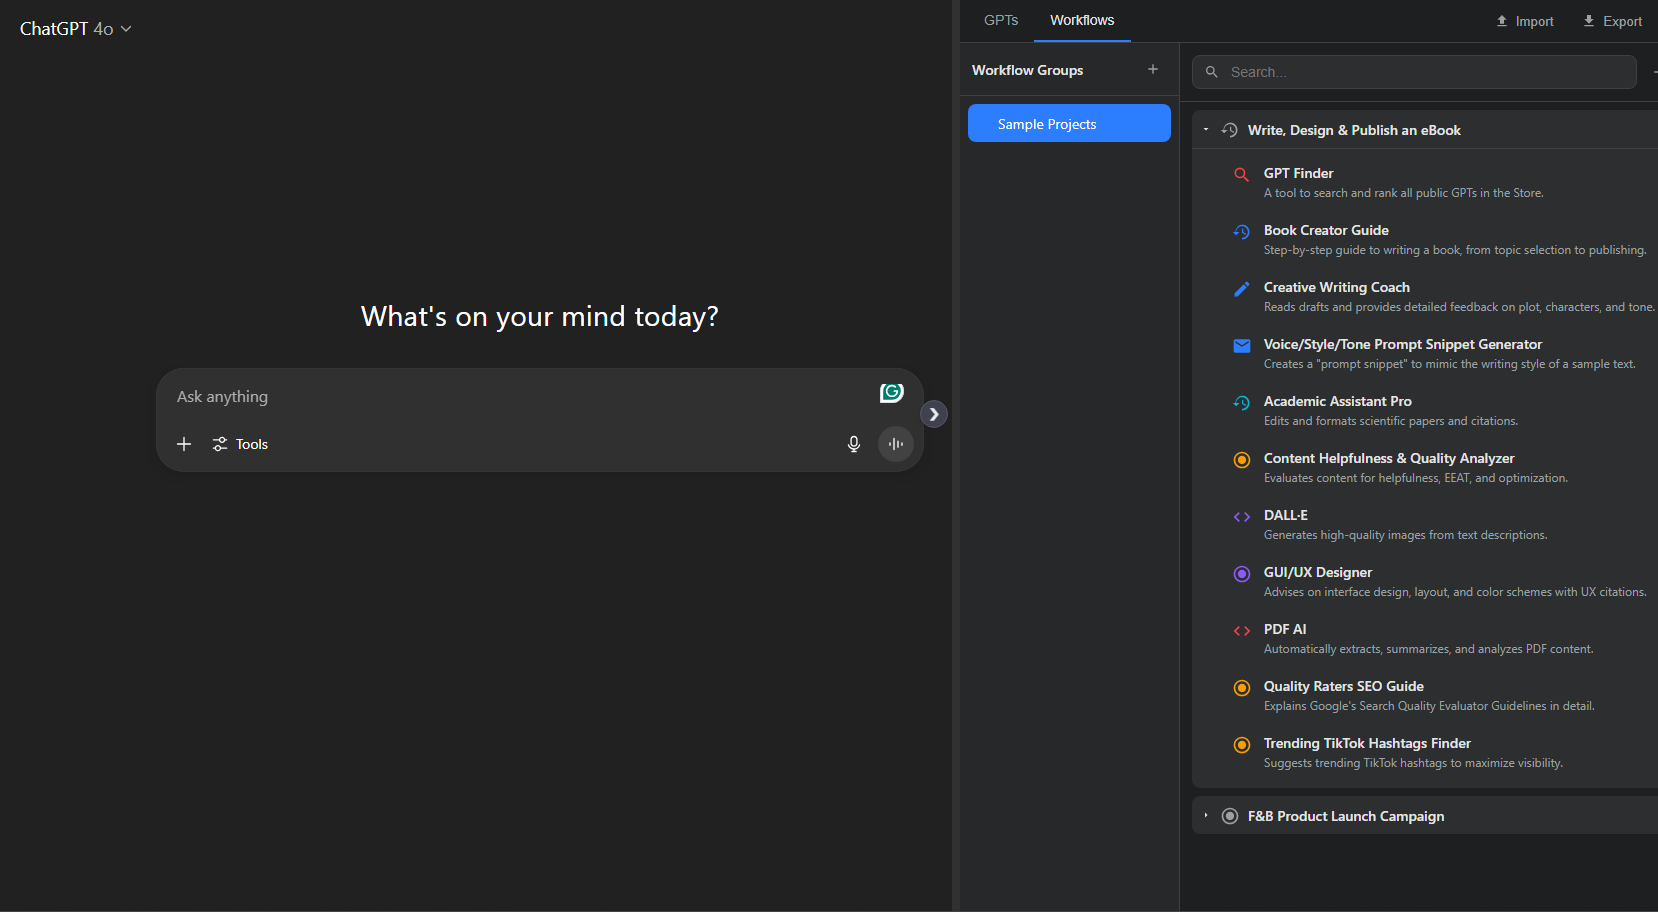Click the GPT Finder magnifier icon
This screenshot has width=1658, height=912.
tap(1242, 174)
